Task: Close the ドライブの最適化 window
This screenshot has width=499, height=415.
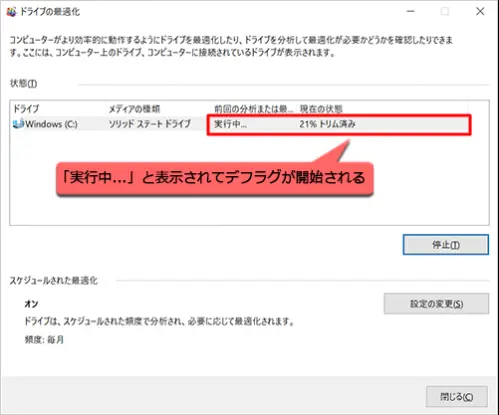Action: click(x=480, y=11)
